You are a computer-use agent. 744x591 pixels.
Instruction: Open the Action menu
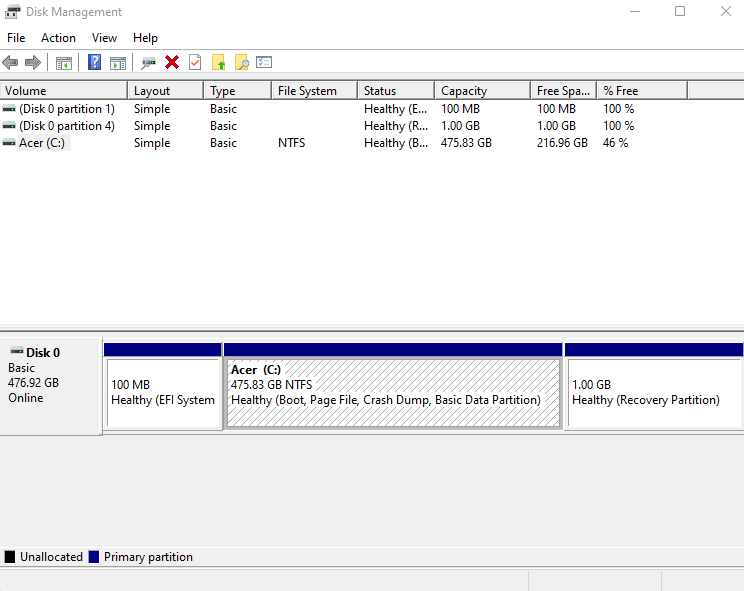coord(58,38)
